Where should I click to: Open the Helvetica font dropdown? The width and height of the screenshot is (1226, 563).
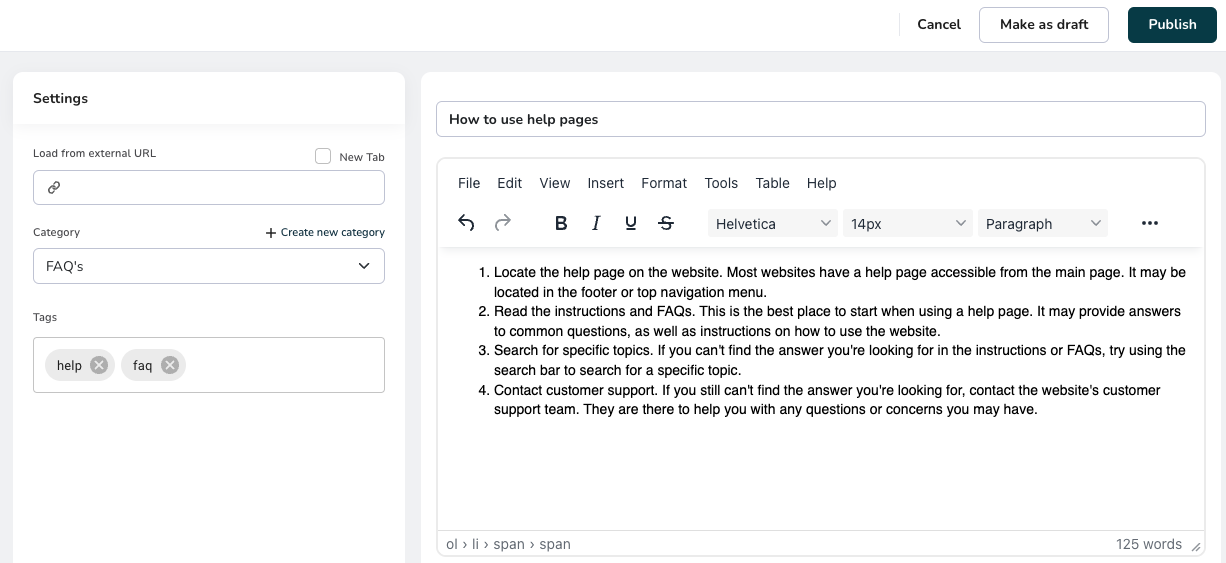(773, 223)
